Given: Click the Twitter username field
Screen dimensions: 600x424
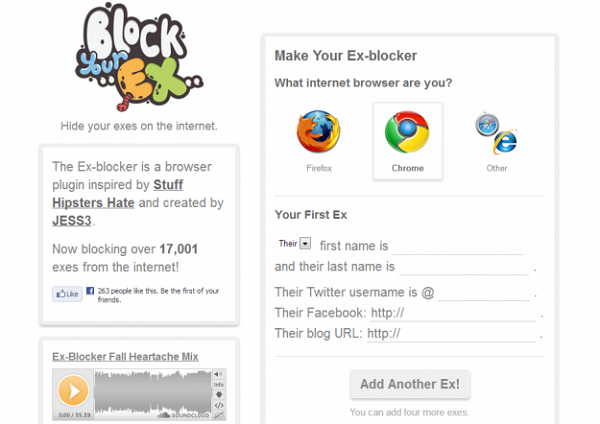Looking at the screenshot, I should [x=484, y=293].
